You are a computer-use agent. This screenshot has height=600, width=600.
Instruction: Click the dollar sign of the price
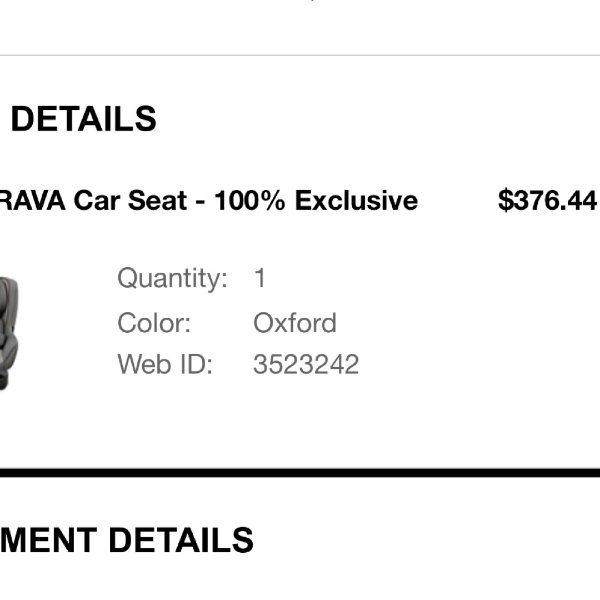[505, 200]
